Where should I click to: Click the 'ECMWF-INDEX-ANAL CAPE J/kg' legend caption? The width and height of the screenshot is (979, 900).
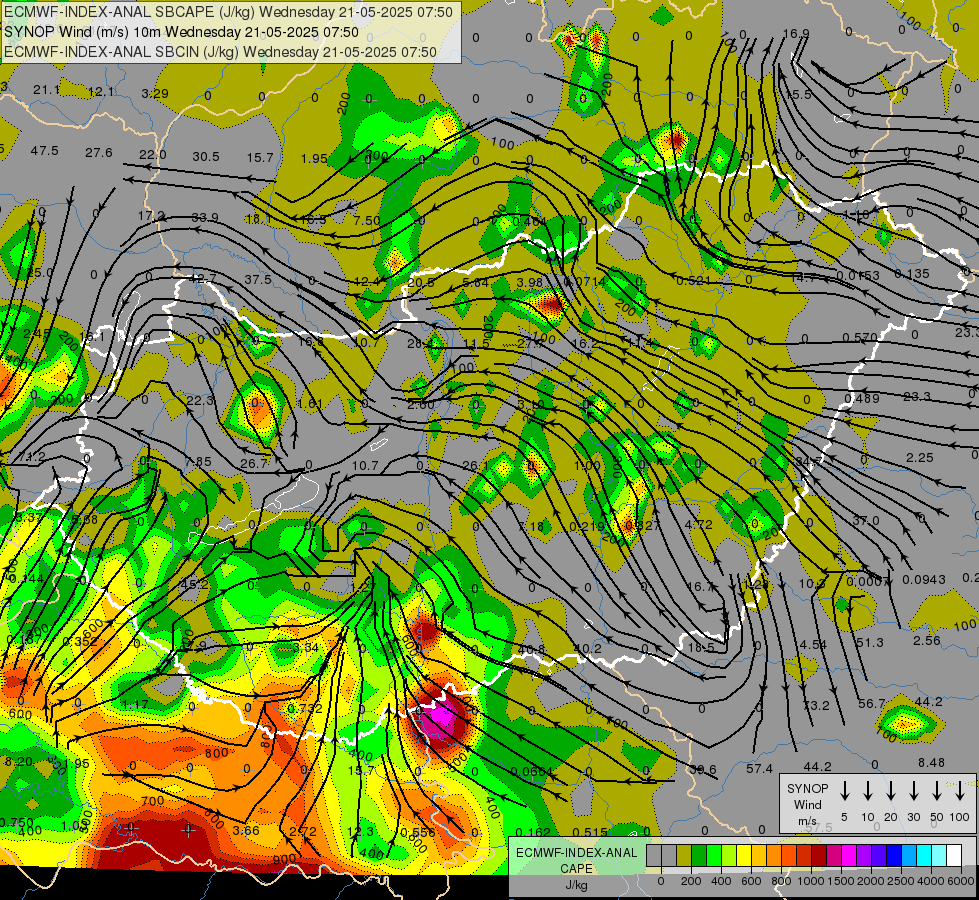click(576, 869)
